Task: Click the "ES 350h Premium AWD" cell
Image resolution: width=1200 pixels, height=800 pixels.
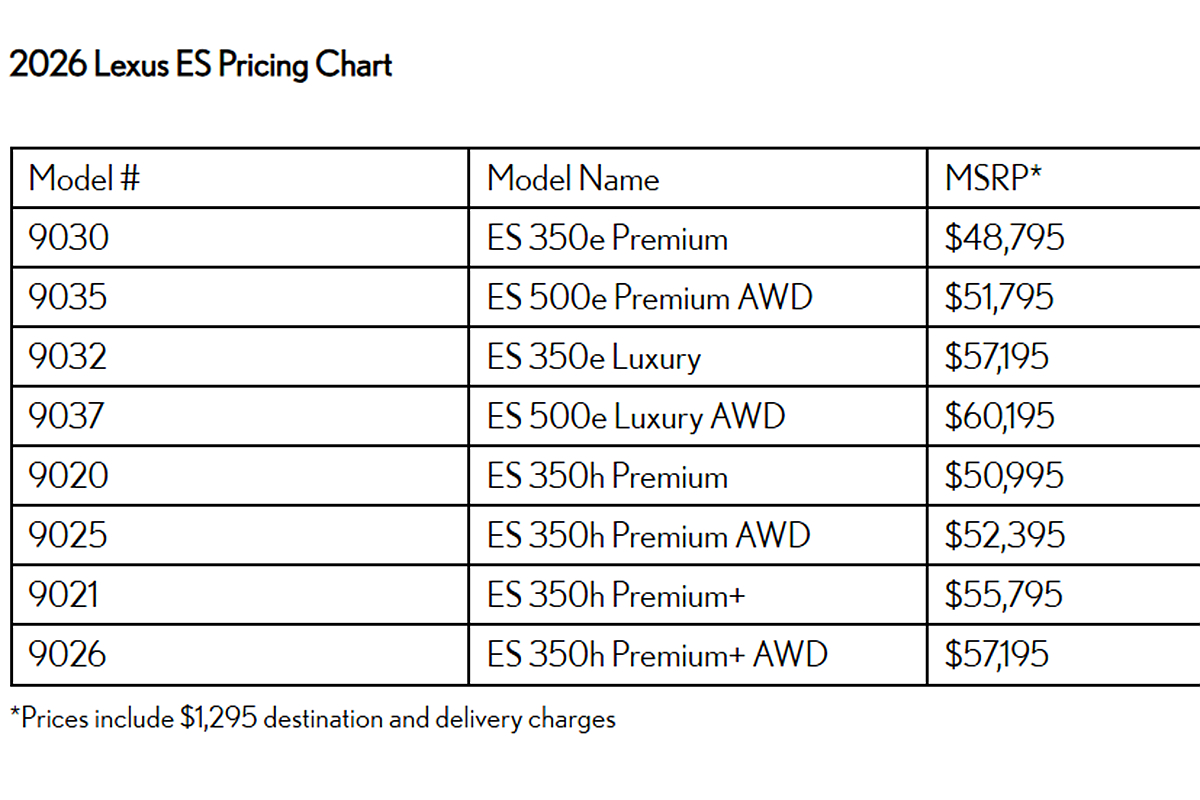Action: [x=648, y=536]
